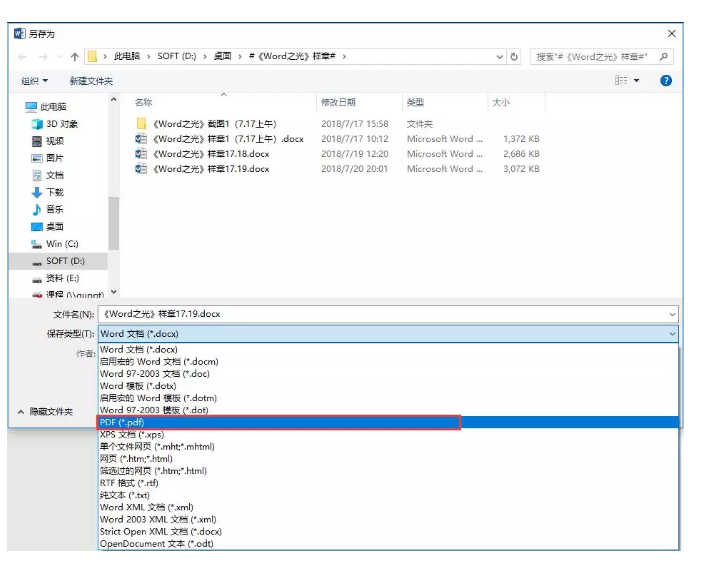Viewport: 706px width, 572px height.
Task: Close the 另存为 dialog
Action: (x=671, y=33)
